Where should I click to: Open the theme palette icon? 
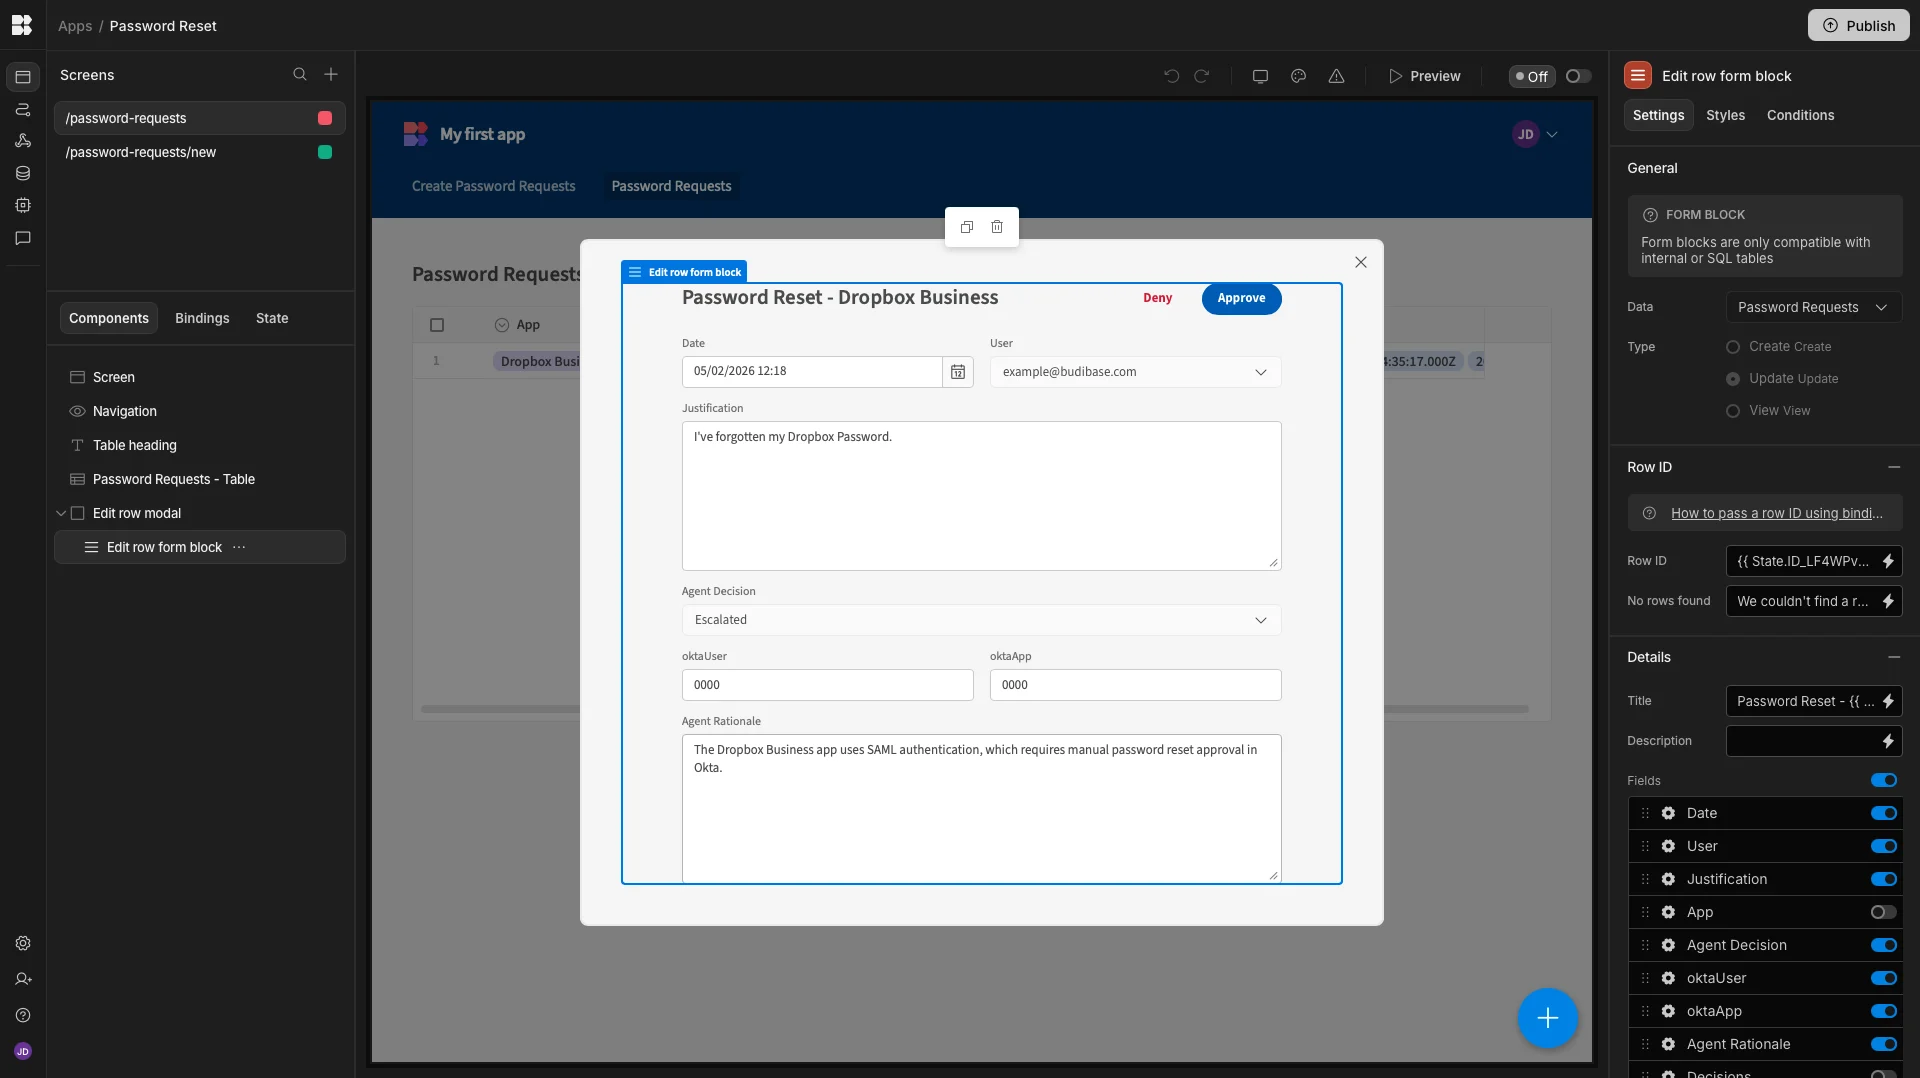point(1298,76)
